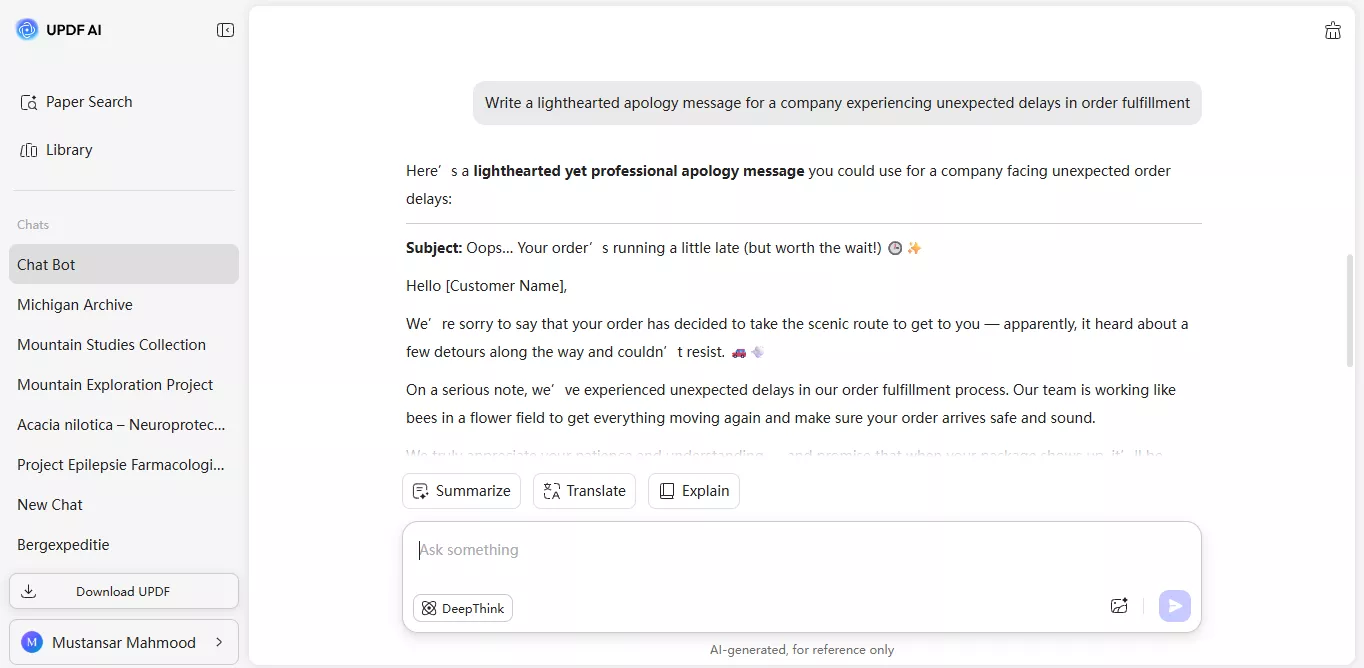Enable DeepThink mode
Image resolution: width=1364 pixels, height=668 pixels.
462,608
